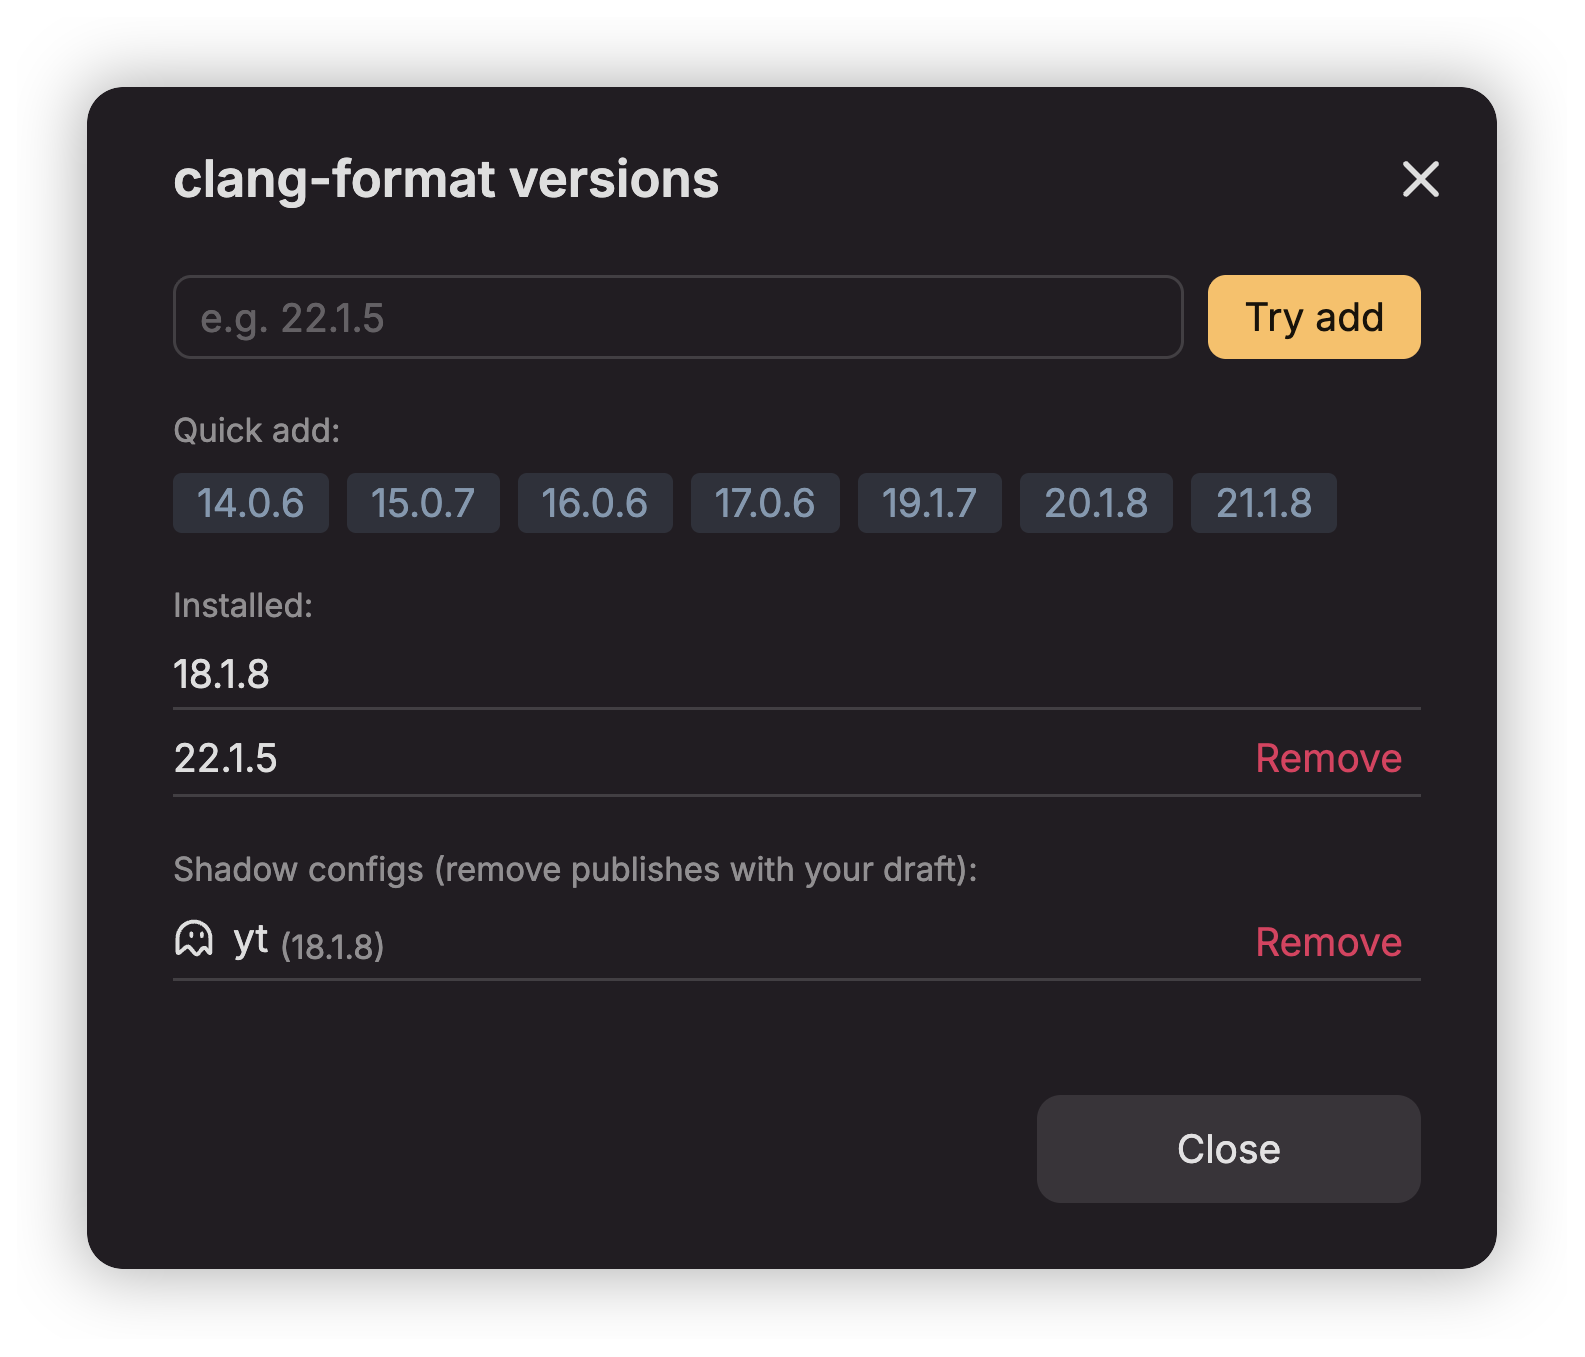
Task: Click the Try add button
Action: coord(1314,317)
